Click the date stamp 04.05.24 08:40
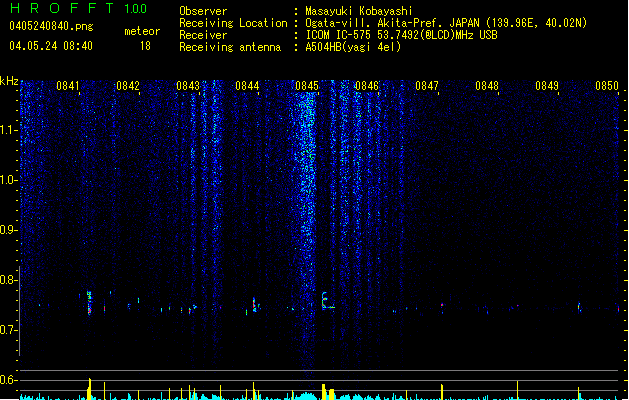The width and height of the screenshot is (629, 400). click(51, 46)
